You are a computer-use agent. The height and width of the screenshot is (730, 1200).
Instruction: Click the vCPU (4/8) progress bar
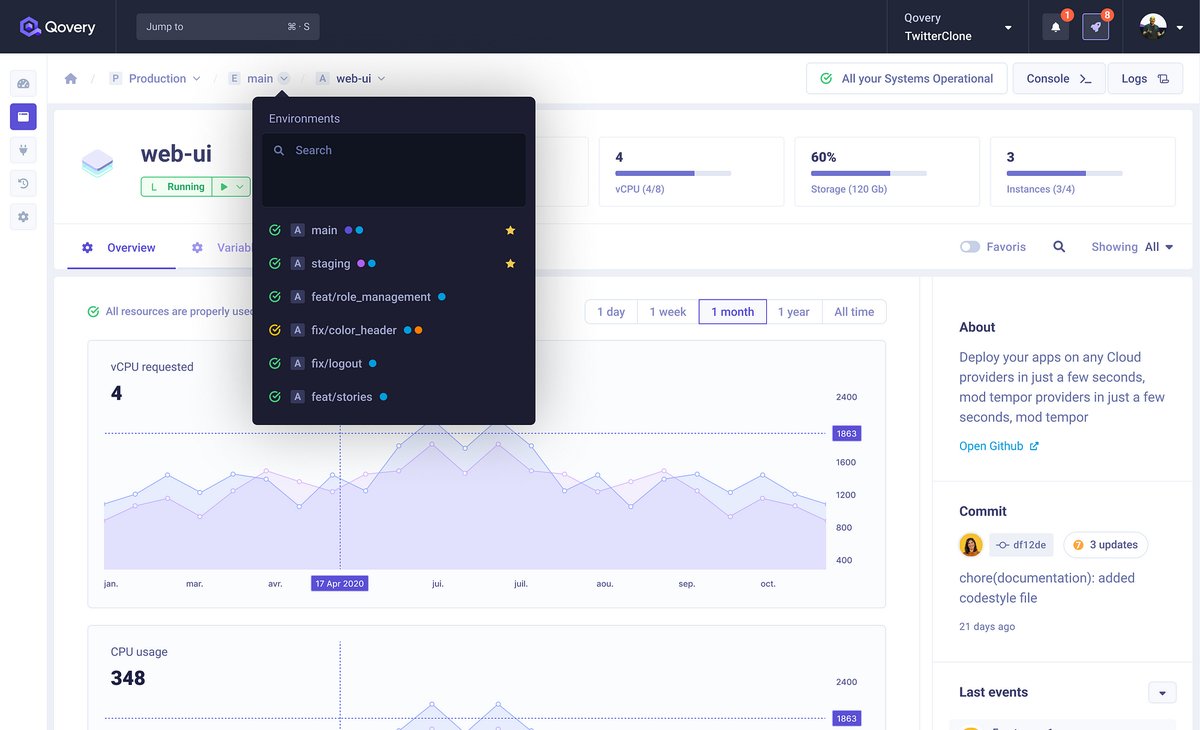(673, 174)
